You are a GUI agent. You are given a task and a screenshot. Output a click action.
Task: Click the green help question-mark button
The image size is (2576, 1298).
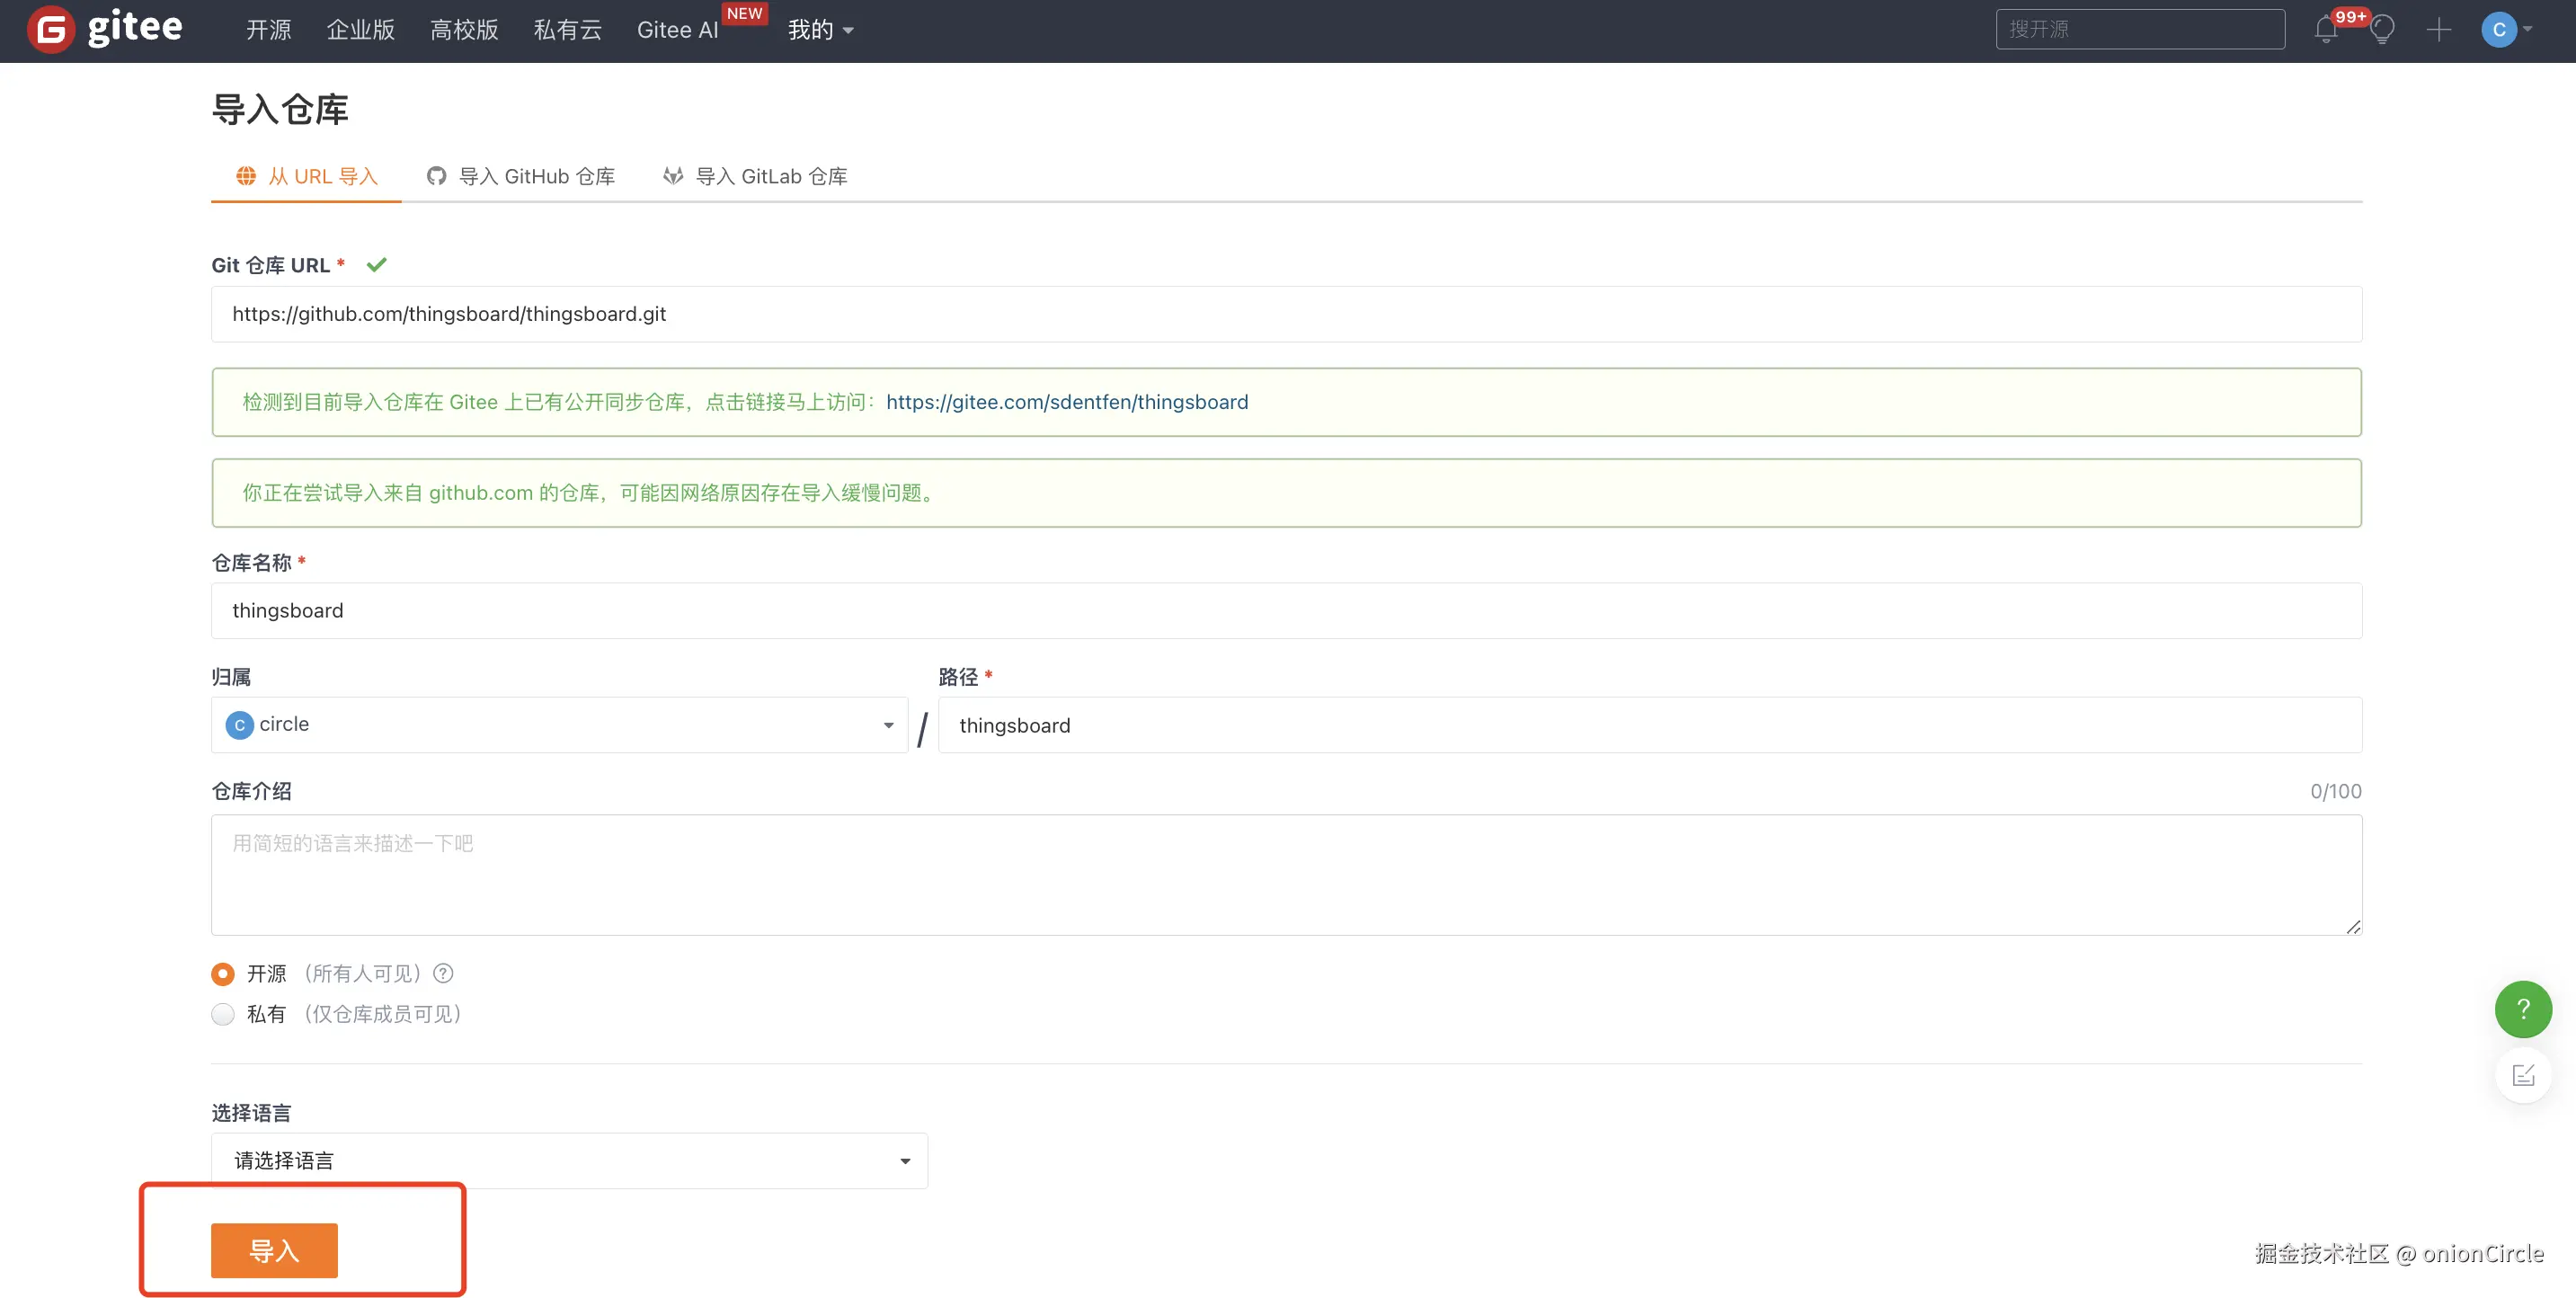point(2522,1009)
